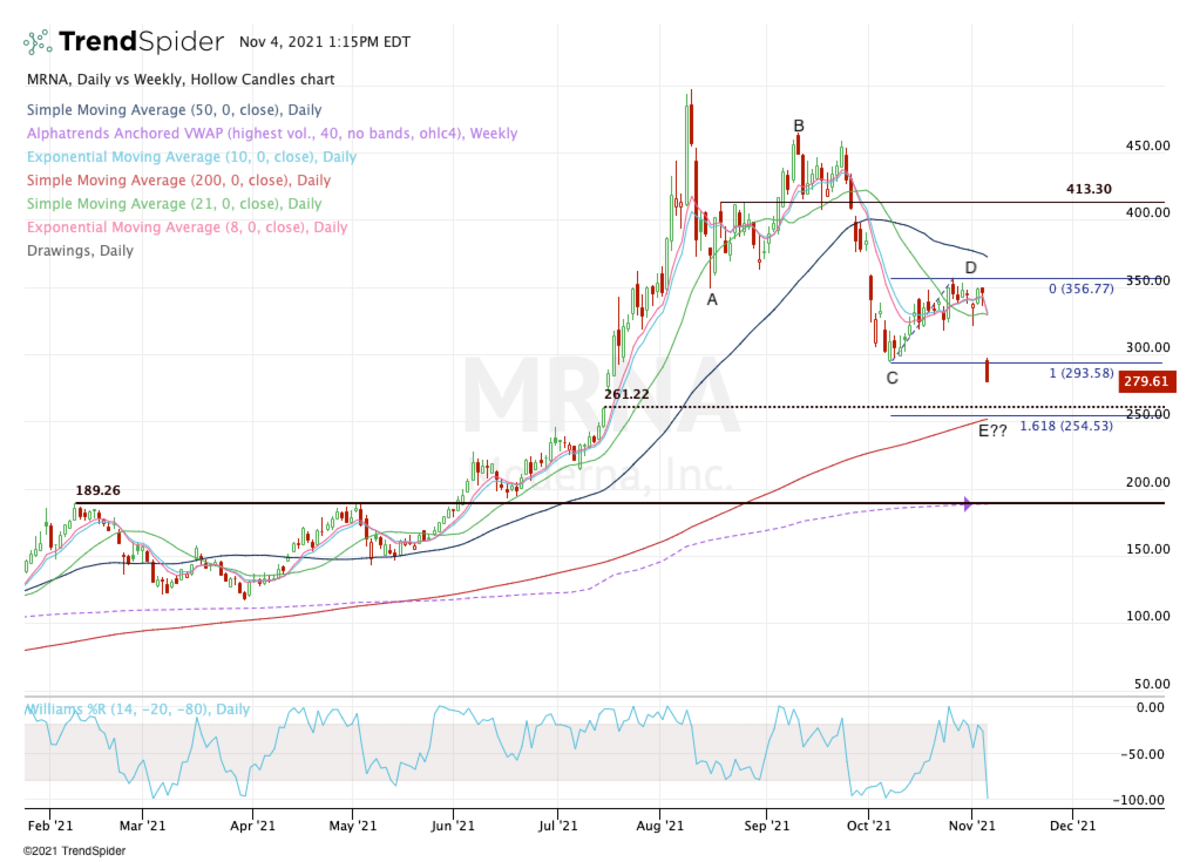Click the 200.00 price axis label
This screenshot has height=862, width=1200.
pos(1146,482)
